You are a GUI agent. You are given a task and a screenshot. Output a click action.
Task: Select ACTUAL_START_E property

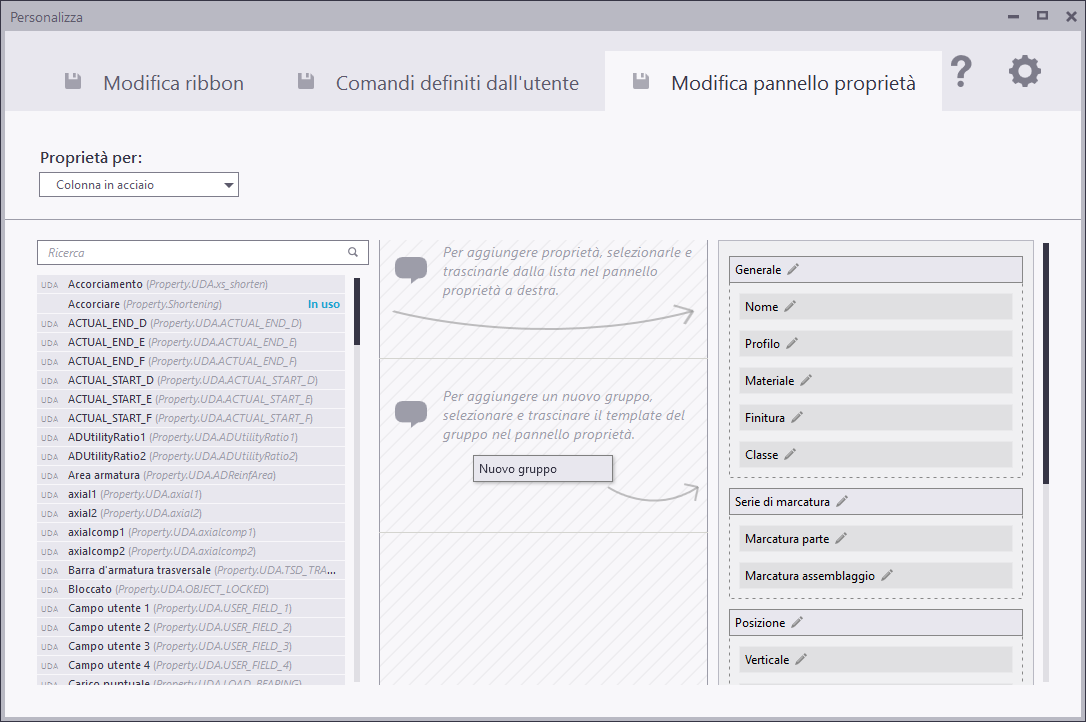click(x=190, y=399)
